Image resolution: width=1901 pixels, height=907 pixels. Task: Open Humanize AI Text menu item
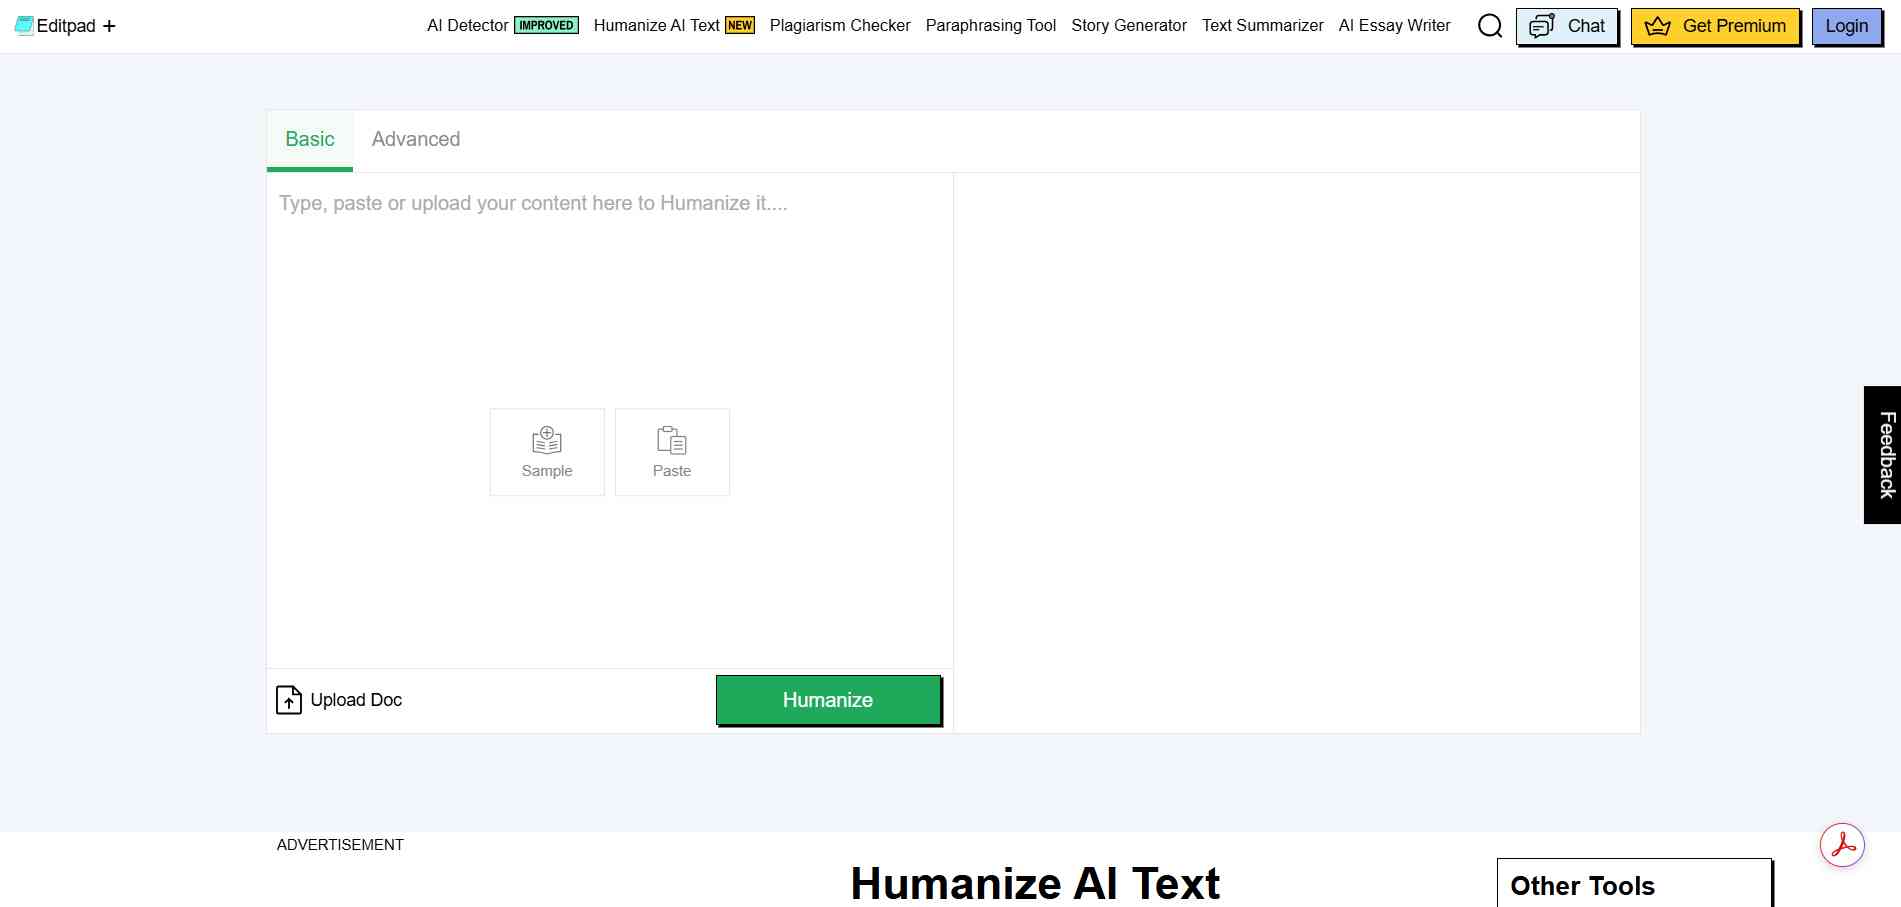click(656, 26)
